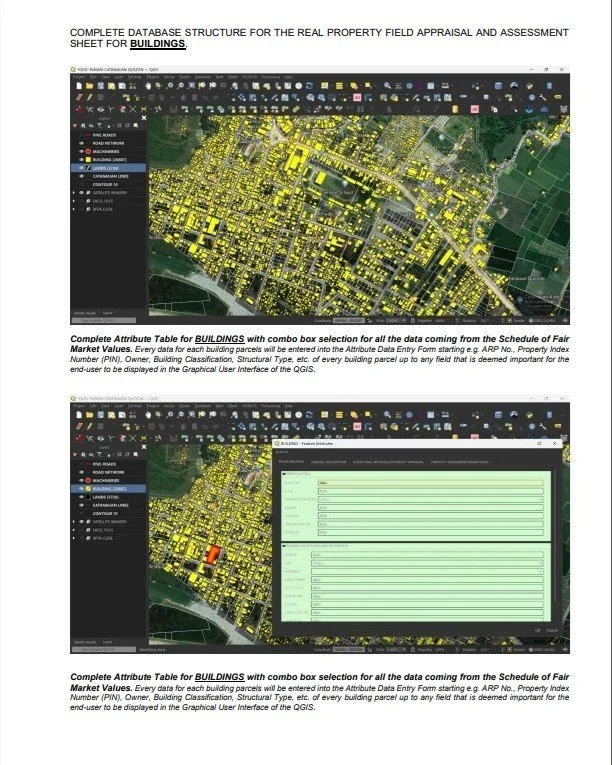The width and height of the screenshot is (612, 765).
Task: Toggle BUILDING layer eye in upper screenshot
Action: [x=82, y=160]
